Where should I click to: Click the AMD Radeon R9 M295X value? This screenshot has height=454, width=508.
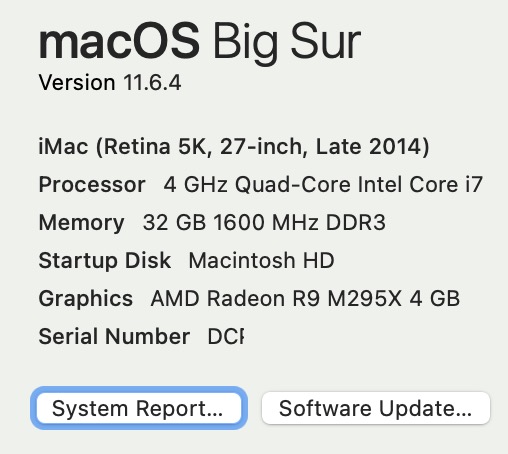(x=276, y=298)
